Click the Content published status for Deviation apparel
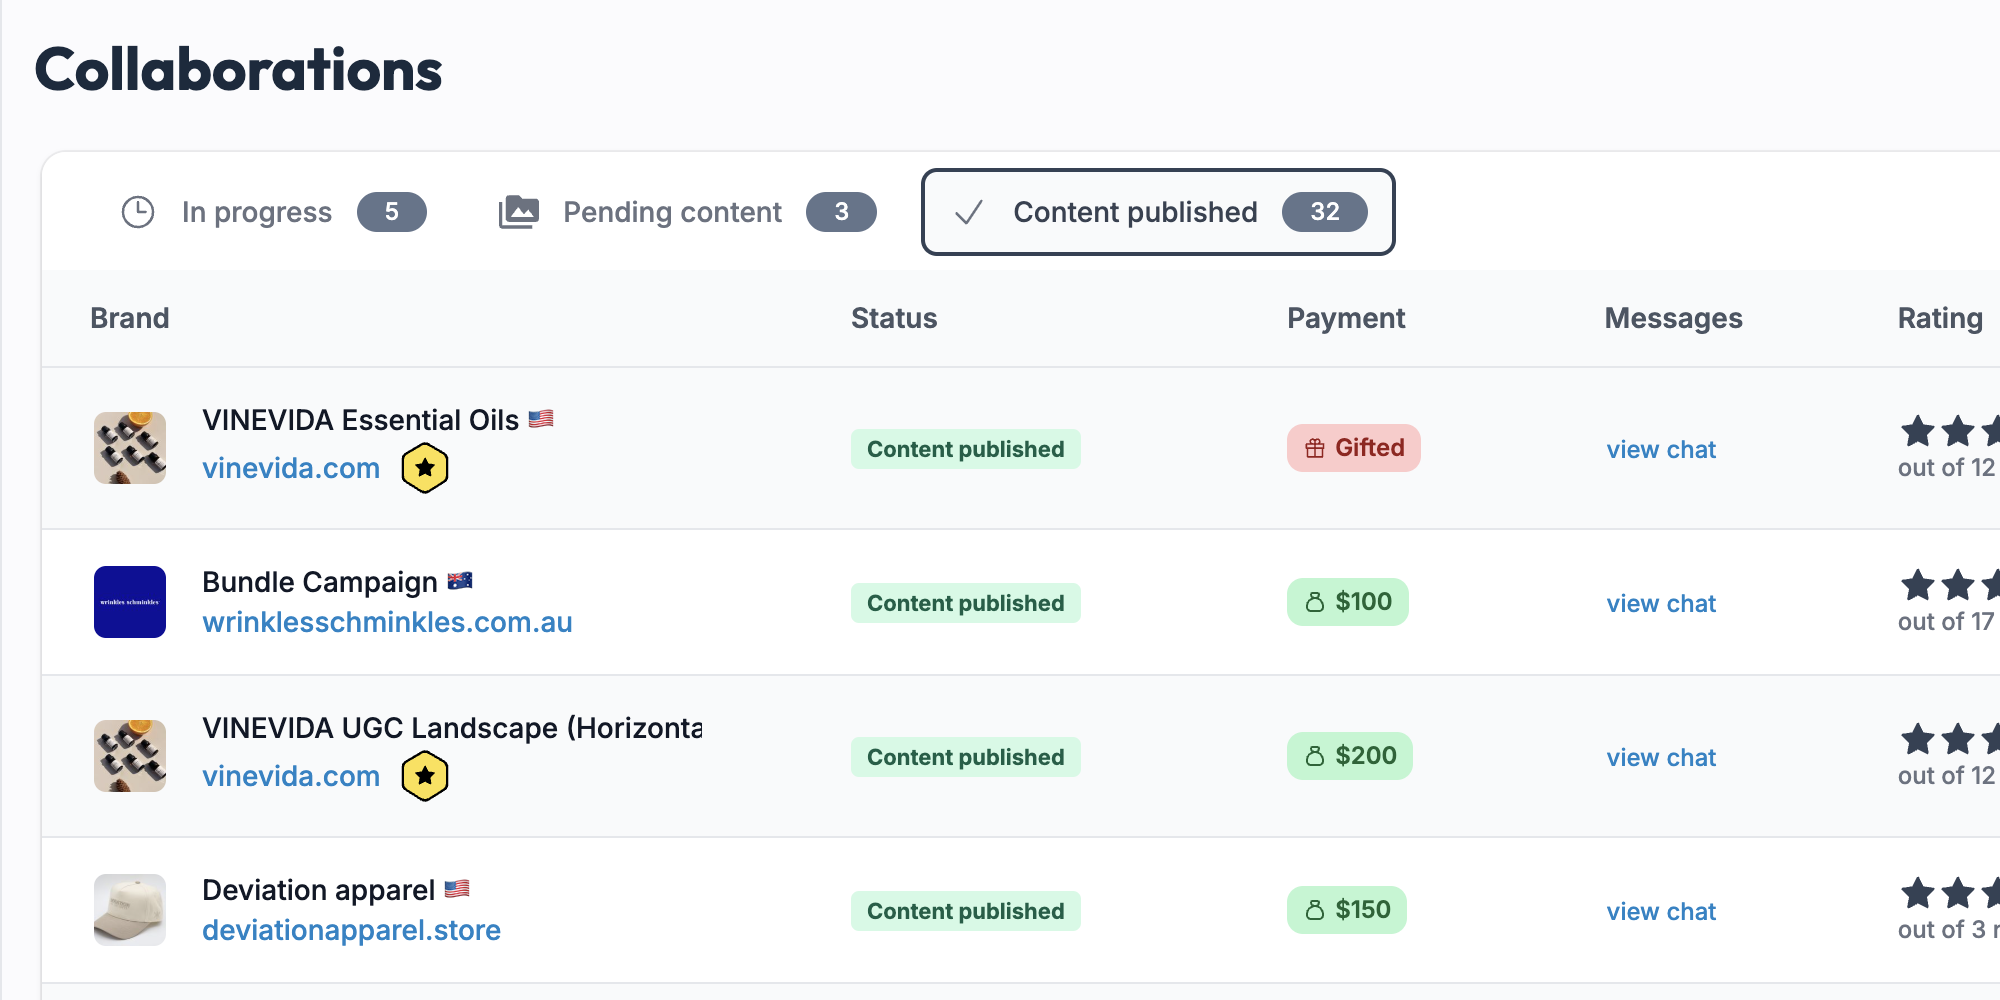 tap(965, 911)
